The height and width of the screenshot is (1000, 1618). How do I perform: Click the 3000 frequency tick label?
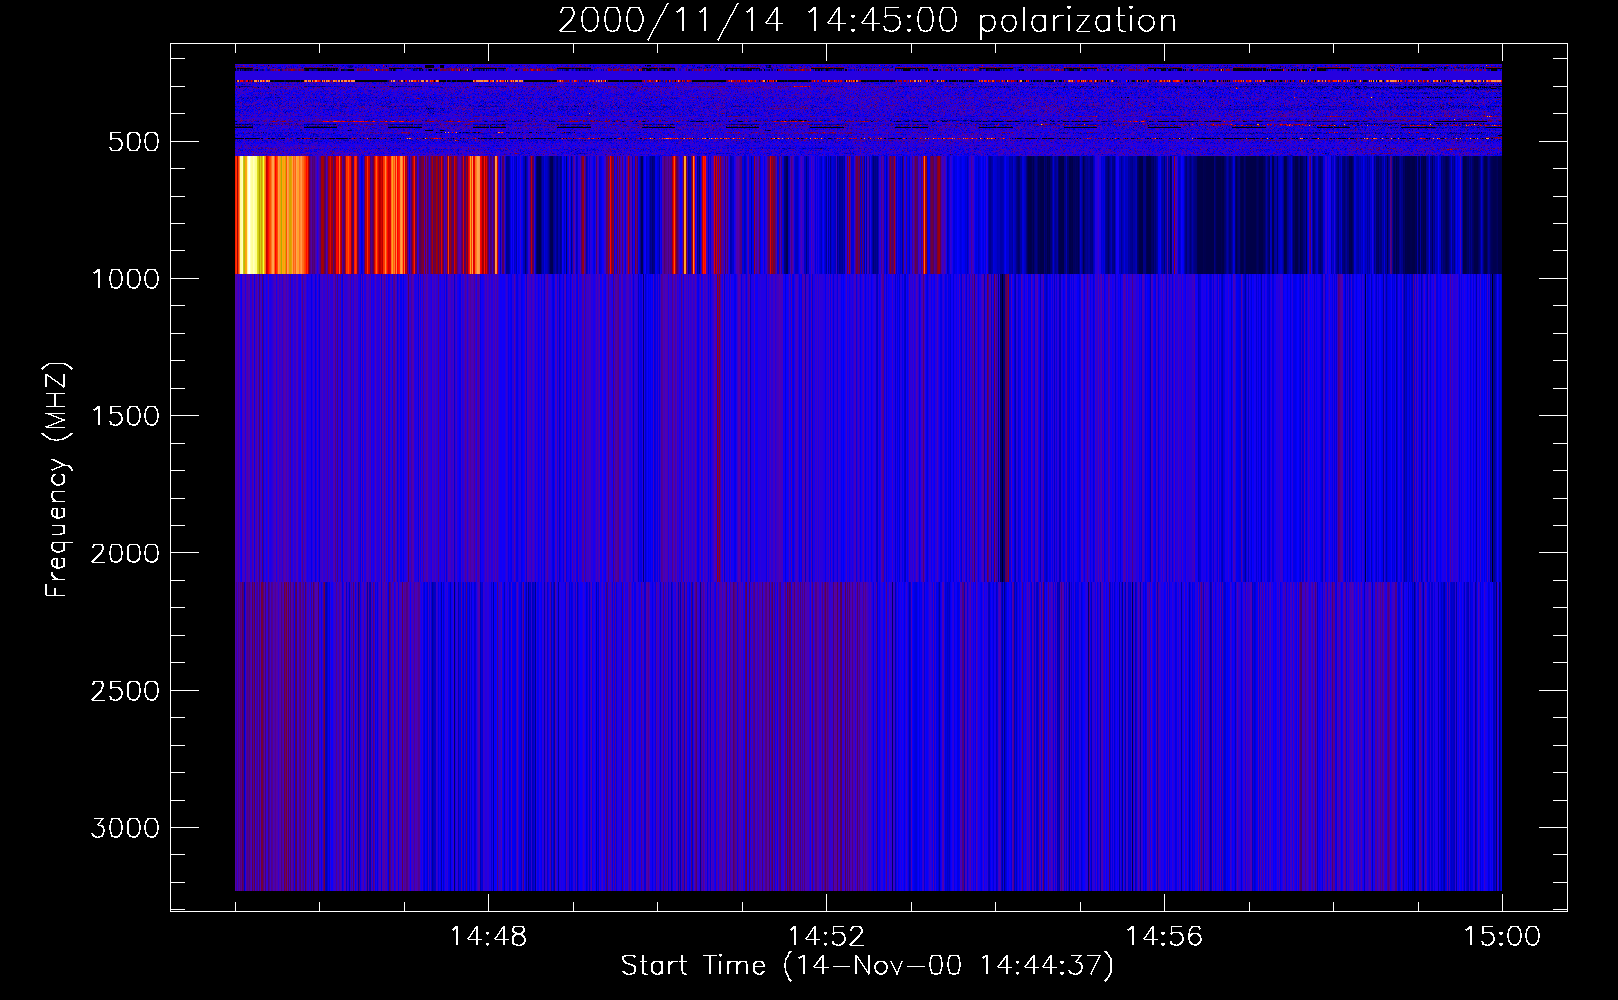click(125, 828)
